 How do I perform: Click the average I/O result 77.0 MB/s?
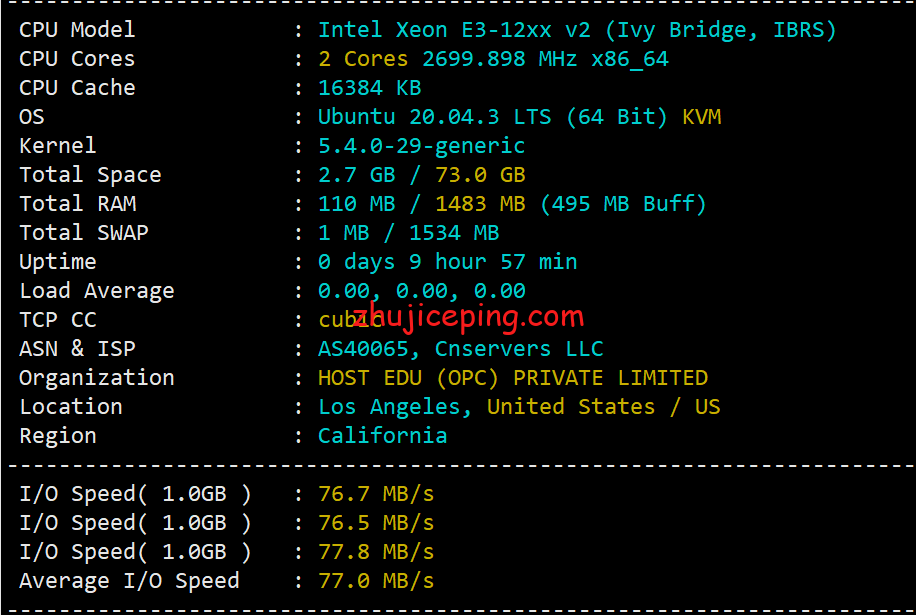pyautogui.click(x=376, y=581)
